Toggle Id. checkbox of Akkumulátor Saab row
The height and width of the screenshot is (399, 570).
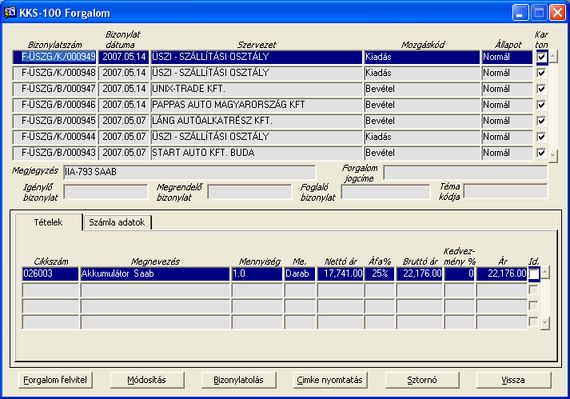(x=534, y=274)
